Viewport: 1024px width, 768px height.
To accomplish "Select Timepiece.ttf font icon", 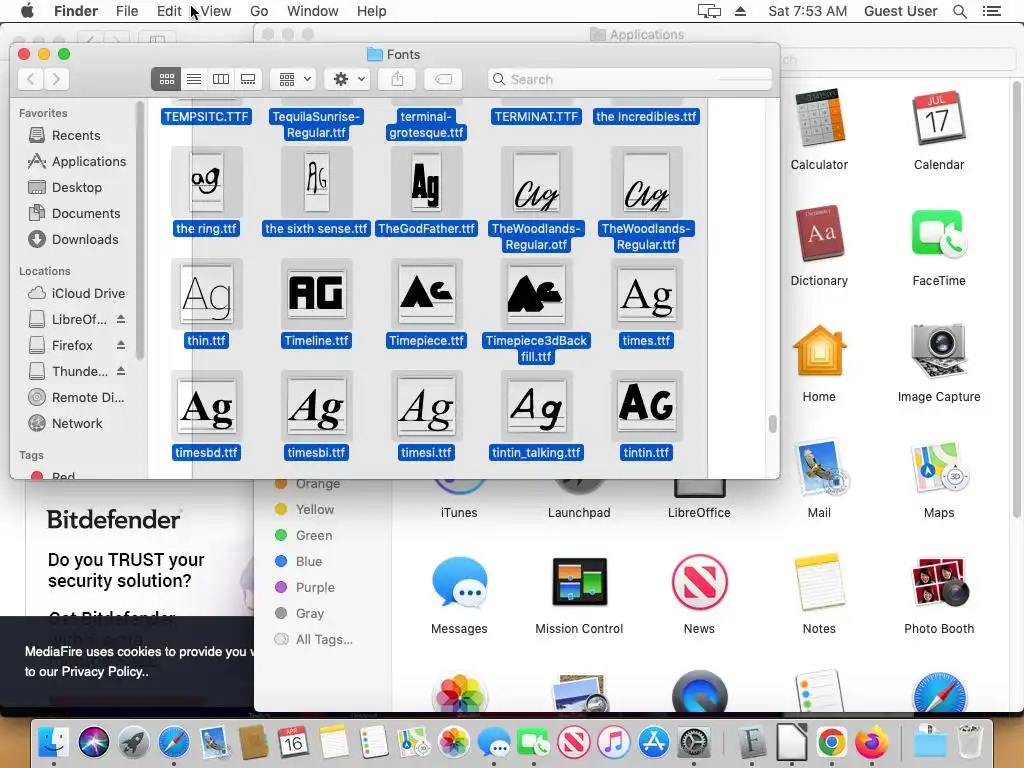I will [426, 295].
